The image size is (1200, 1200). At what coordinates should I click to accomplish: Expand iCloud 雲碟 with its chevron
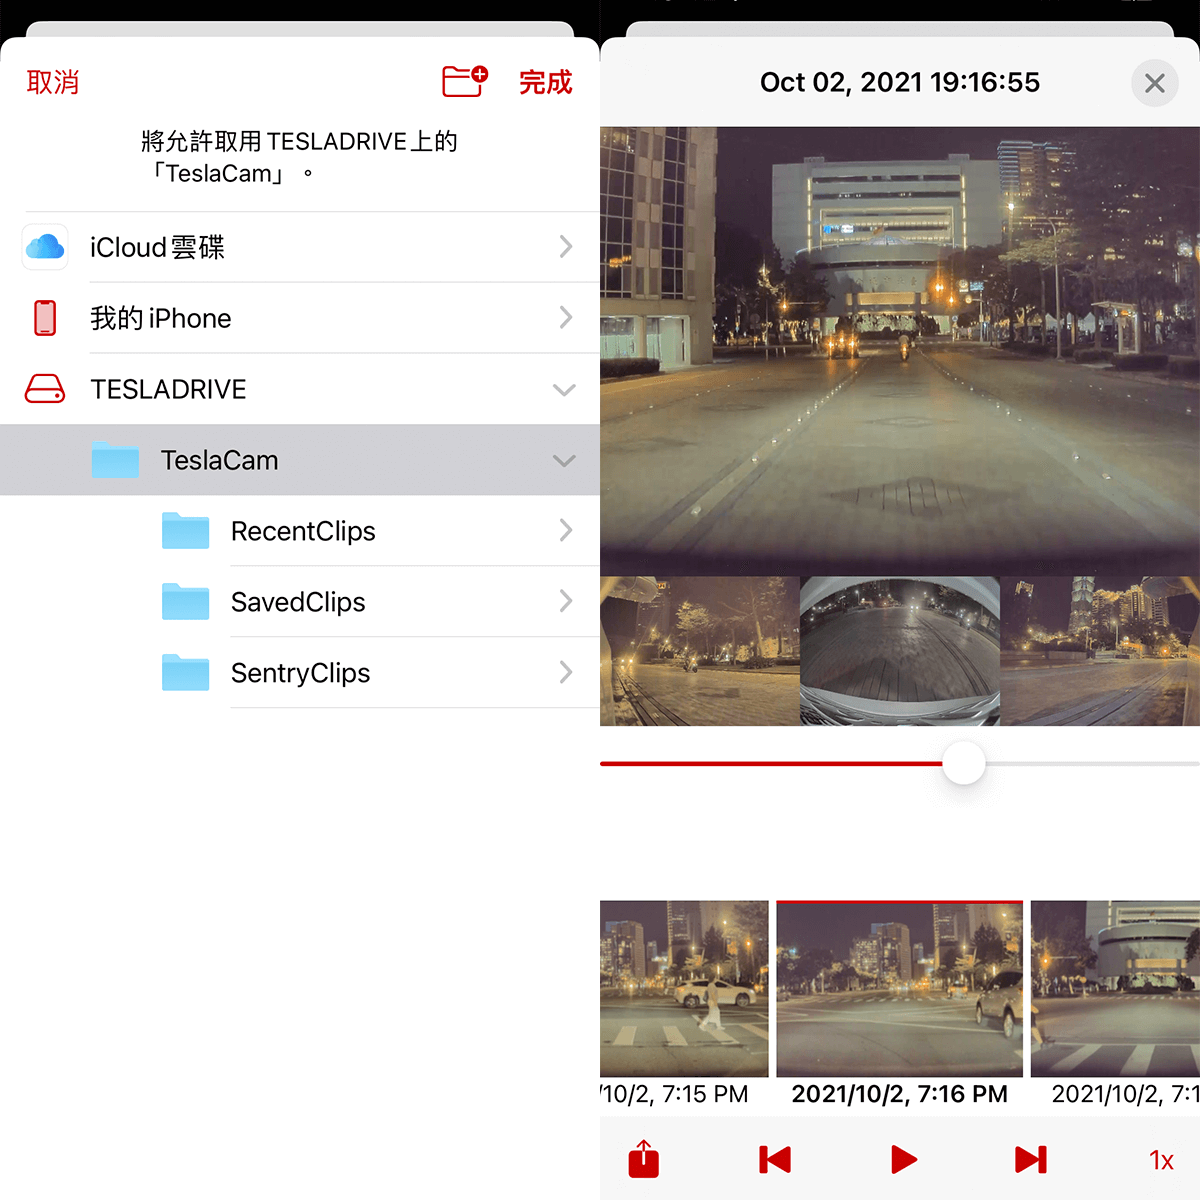coord(566,247)
